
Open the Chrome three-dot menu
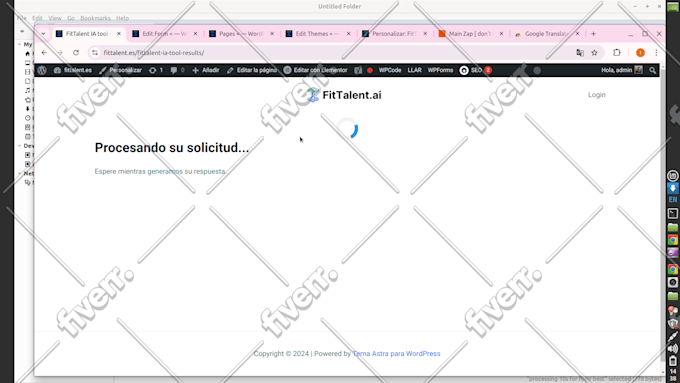656,52
